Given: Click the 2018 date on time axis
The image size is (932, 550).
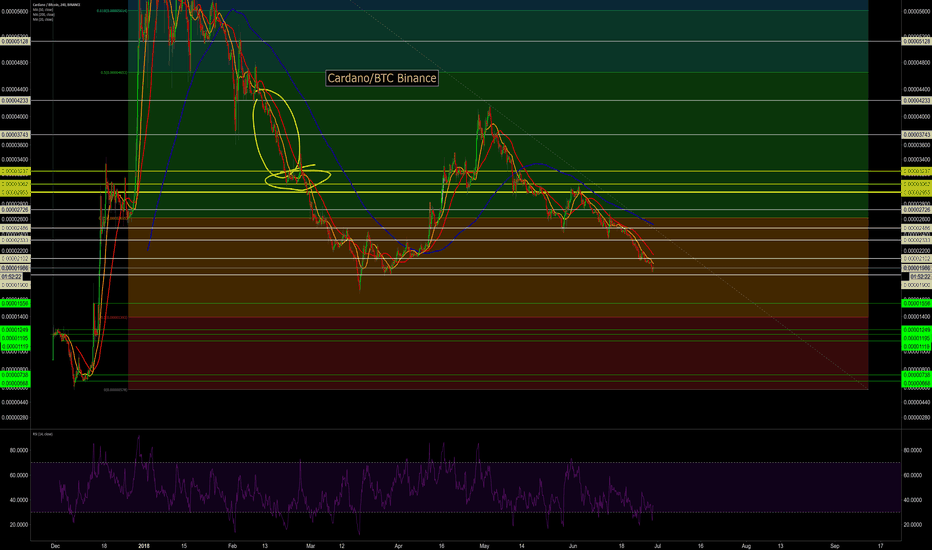Looking at the screenshot, I should tap(143, 546).
